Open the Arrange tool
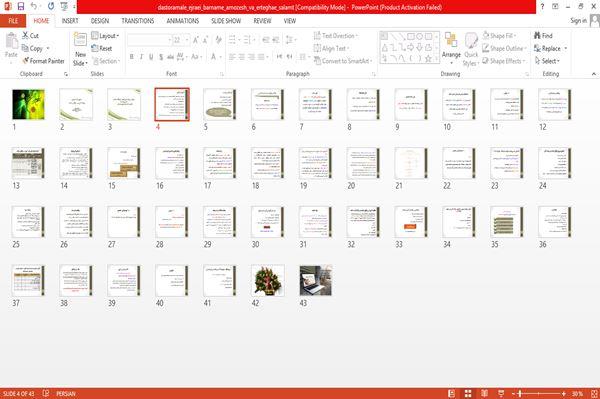600x399 pixels. pyautogui.click(x=451, y=48)
